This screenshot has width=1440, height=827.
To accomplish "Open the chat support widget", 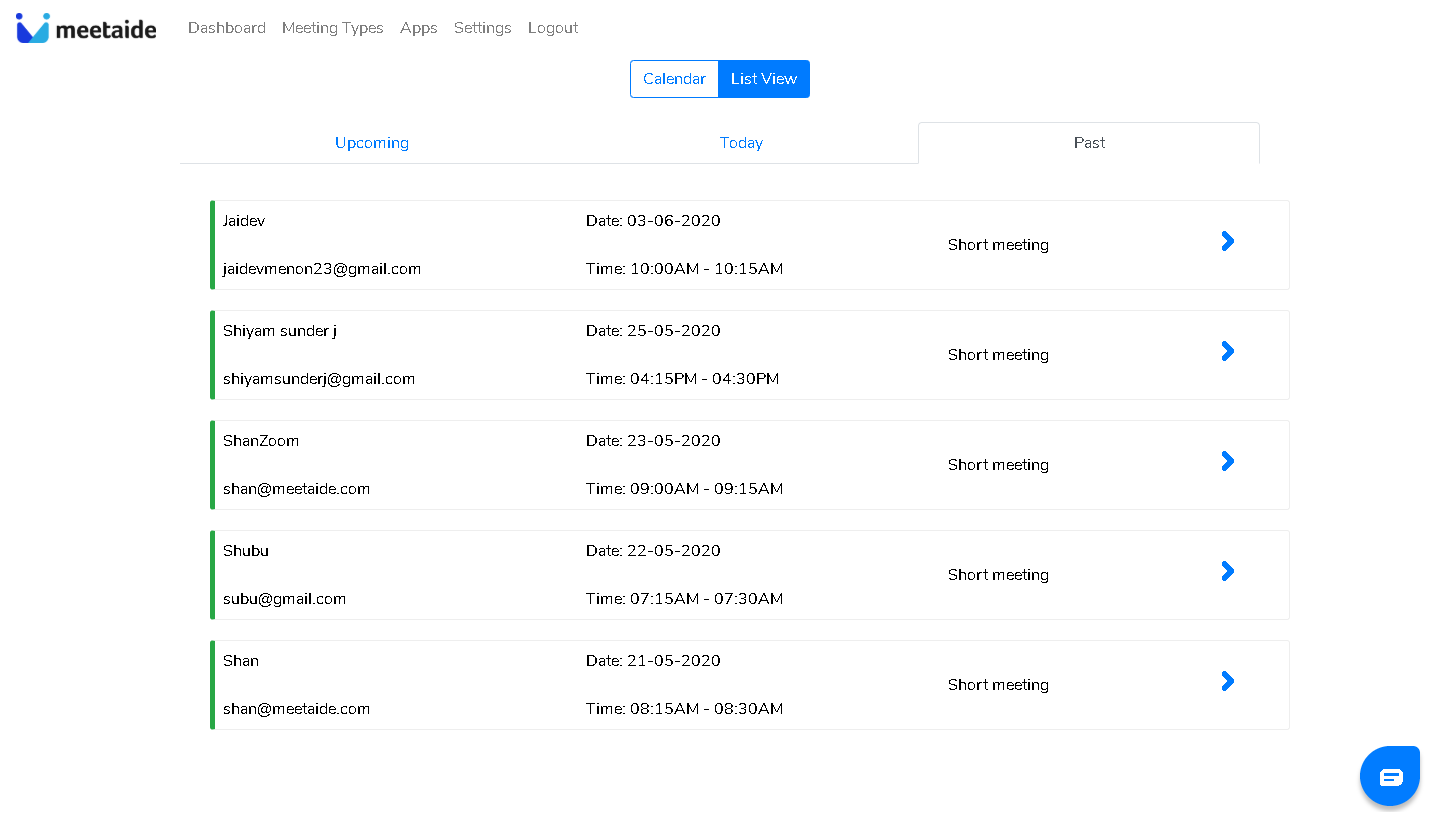I will 1390,776.
